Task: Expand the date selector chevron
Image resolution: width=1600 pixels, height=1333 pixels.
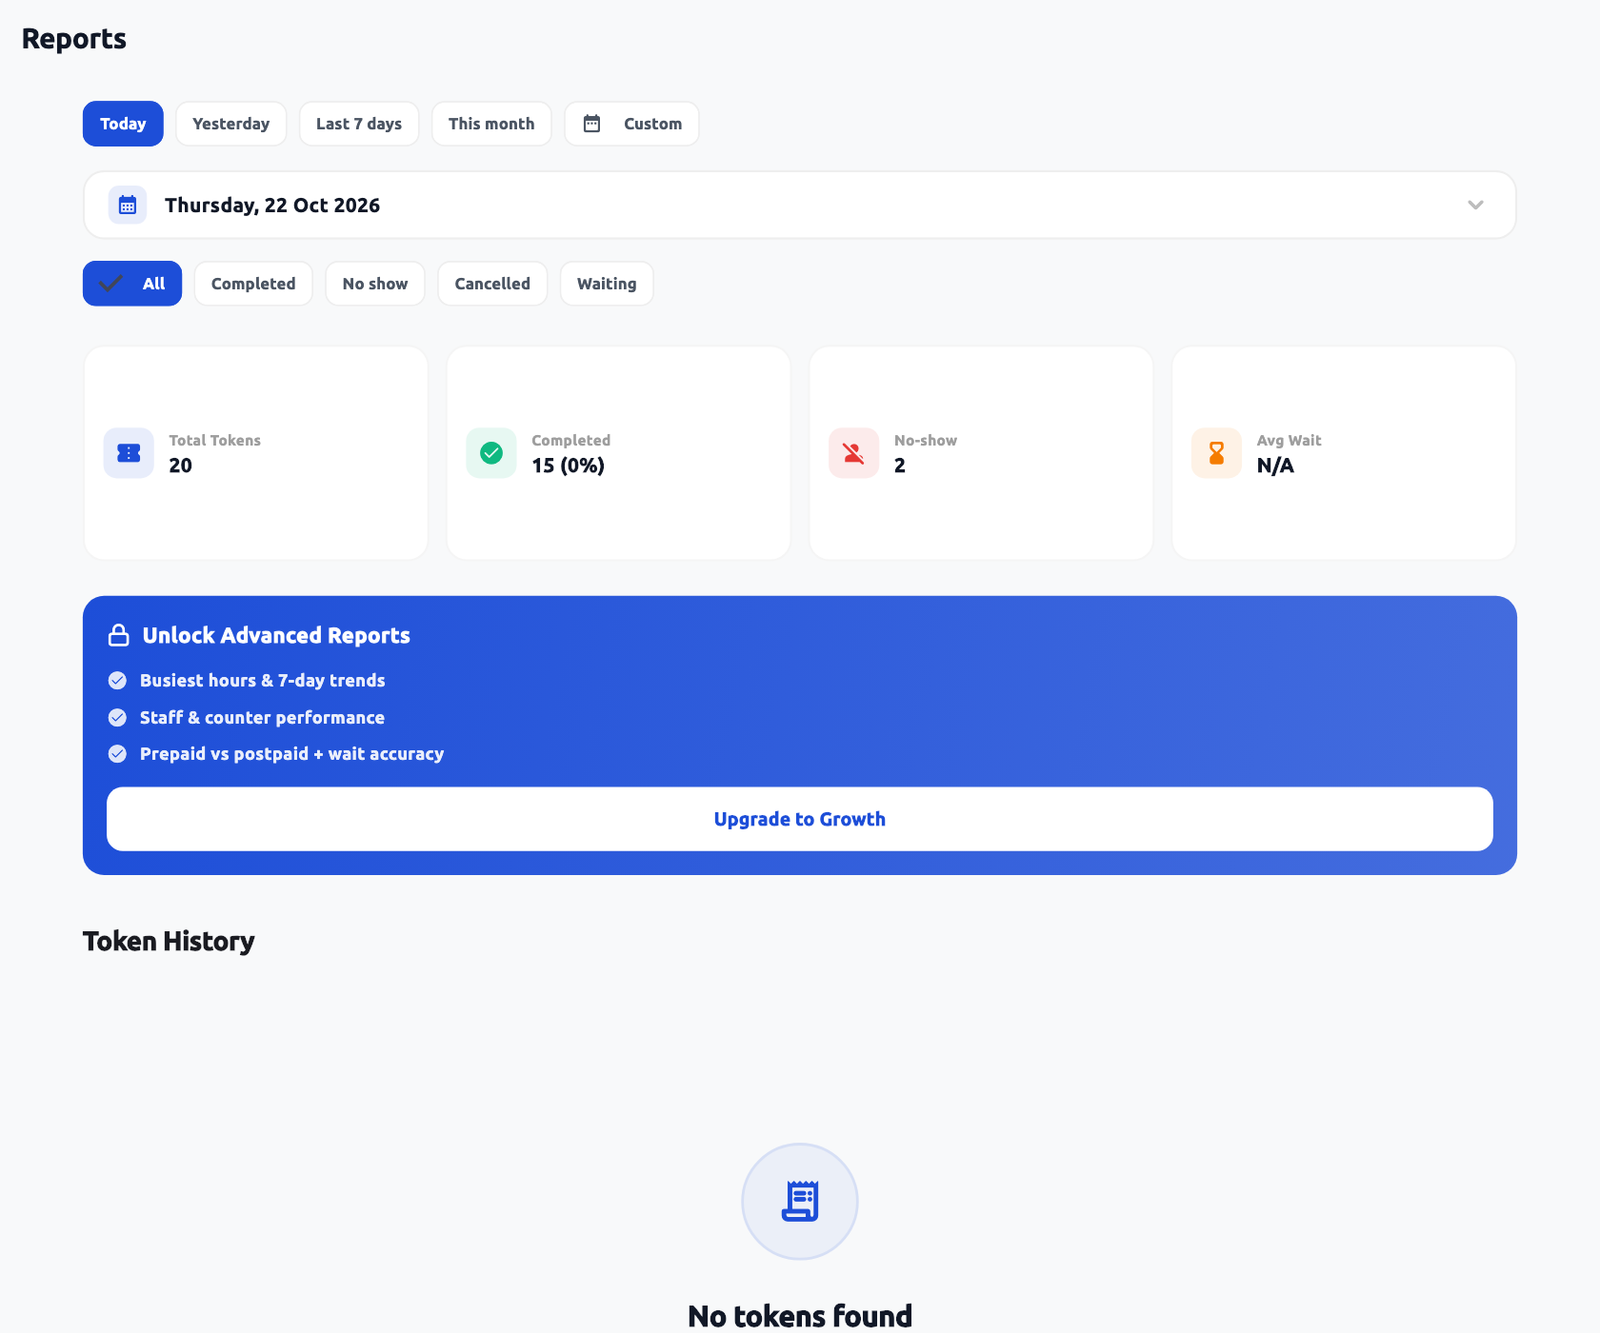Action: 1475,205
